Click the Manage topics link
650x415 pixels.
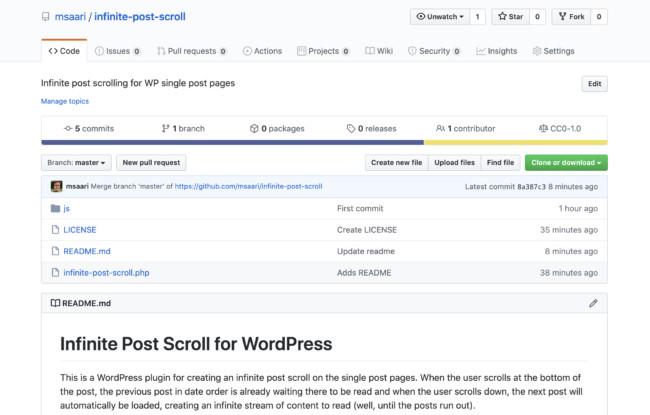(65, 101)
